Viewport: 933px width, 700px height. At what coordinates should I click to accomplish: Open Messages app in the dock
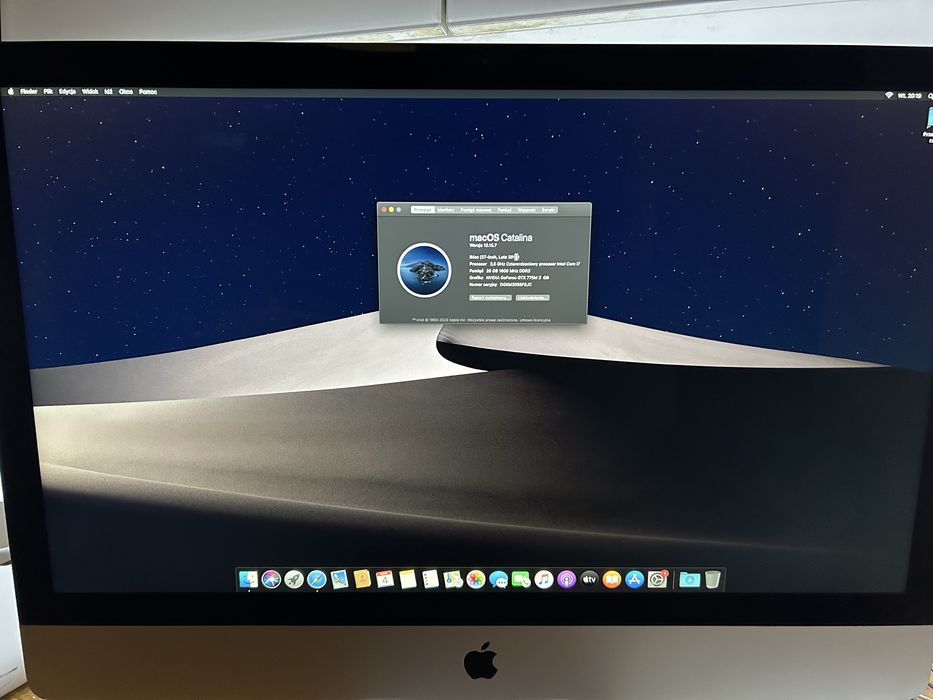point(499,579)
